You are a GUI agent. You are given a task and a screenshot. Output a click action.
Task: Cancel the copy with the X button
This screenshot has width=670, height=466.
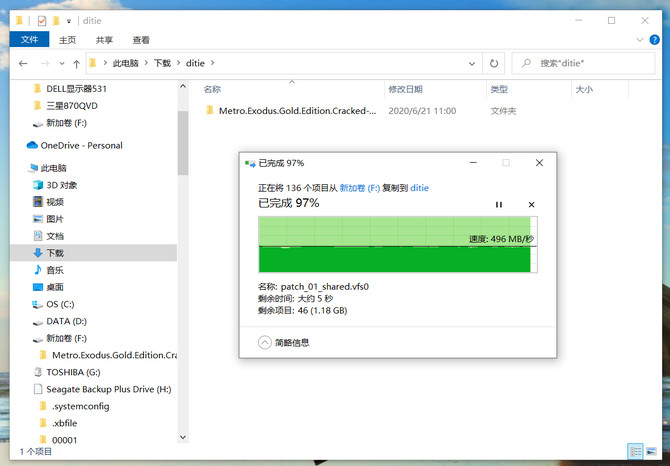pos(531,204)
